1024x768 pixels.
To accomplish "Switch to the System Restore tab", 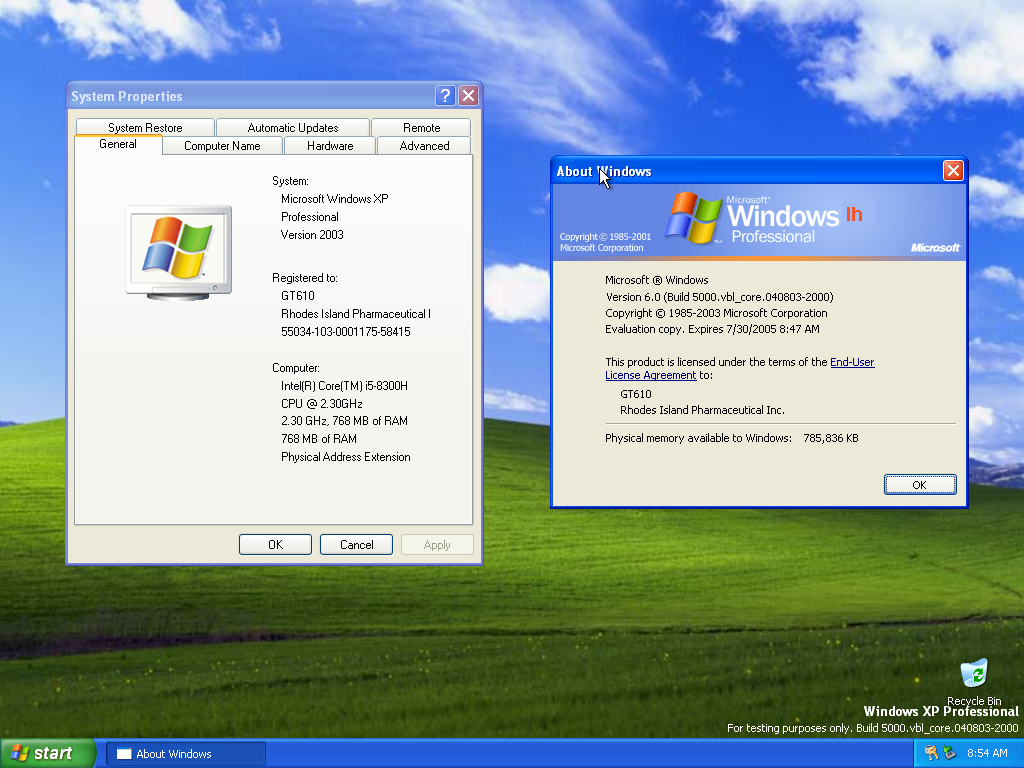I will [x=145, y=128].
